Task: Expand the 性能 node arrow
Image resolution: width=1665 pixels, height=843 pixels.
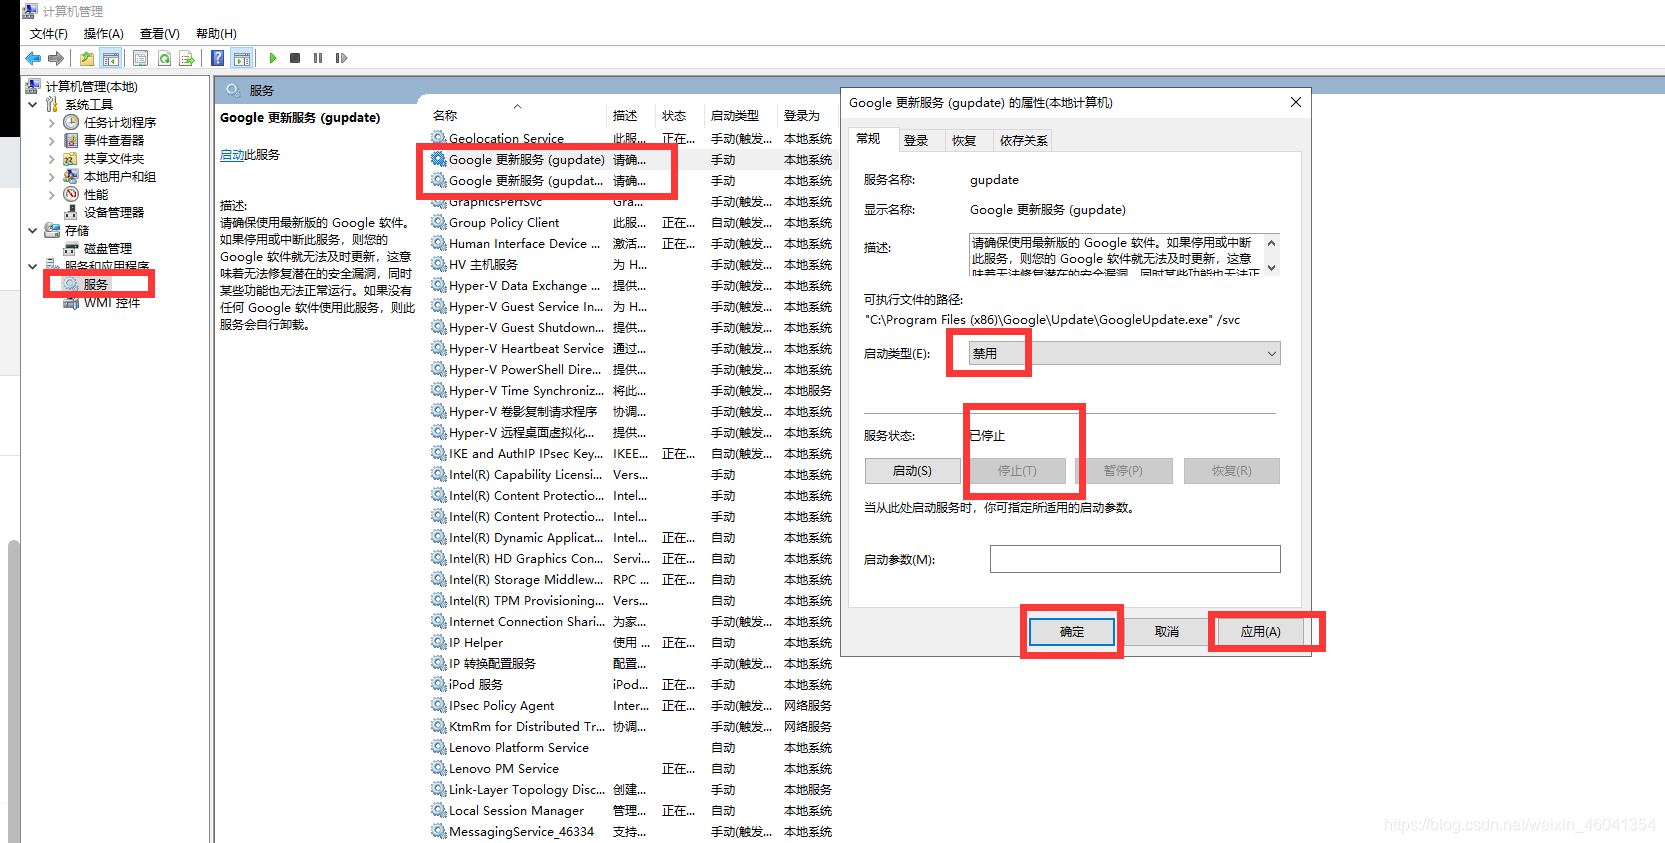Action: 52,194
